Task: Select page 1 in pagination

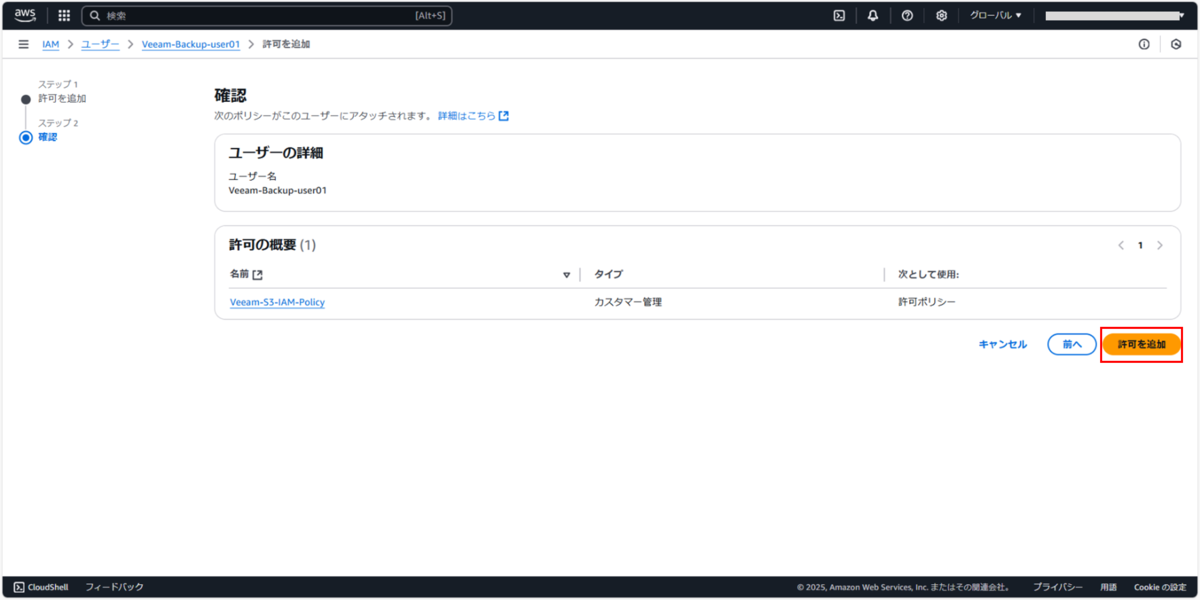Action: 1140,245
